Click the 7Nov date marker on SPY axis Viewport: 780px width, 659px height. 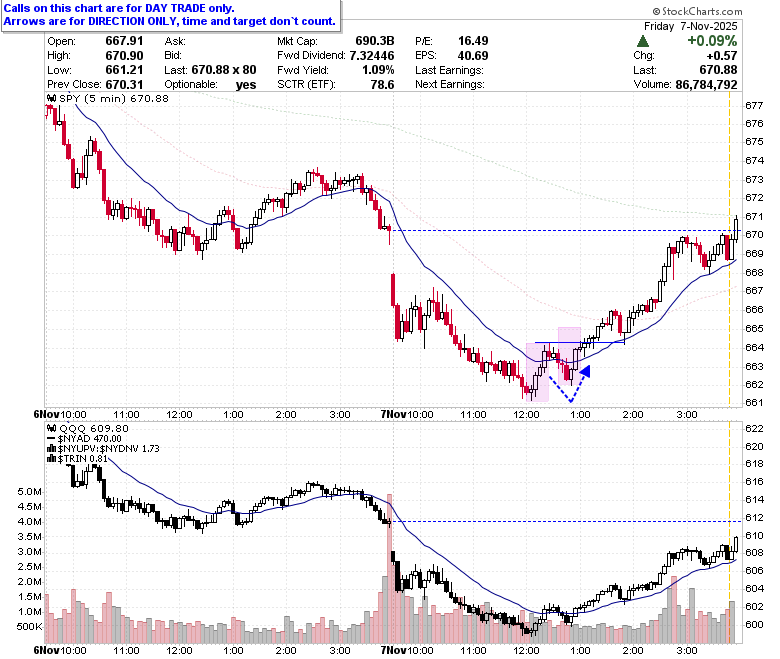tap(393, 414)
